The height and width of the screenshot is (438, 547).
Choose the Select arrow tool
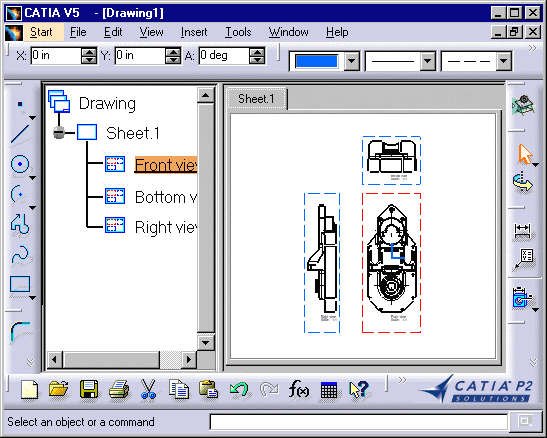tap(525, 154)
